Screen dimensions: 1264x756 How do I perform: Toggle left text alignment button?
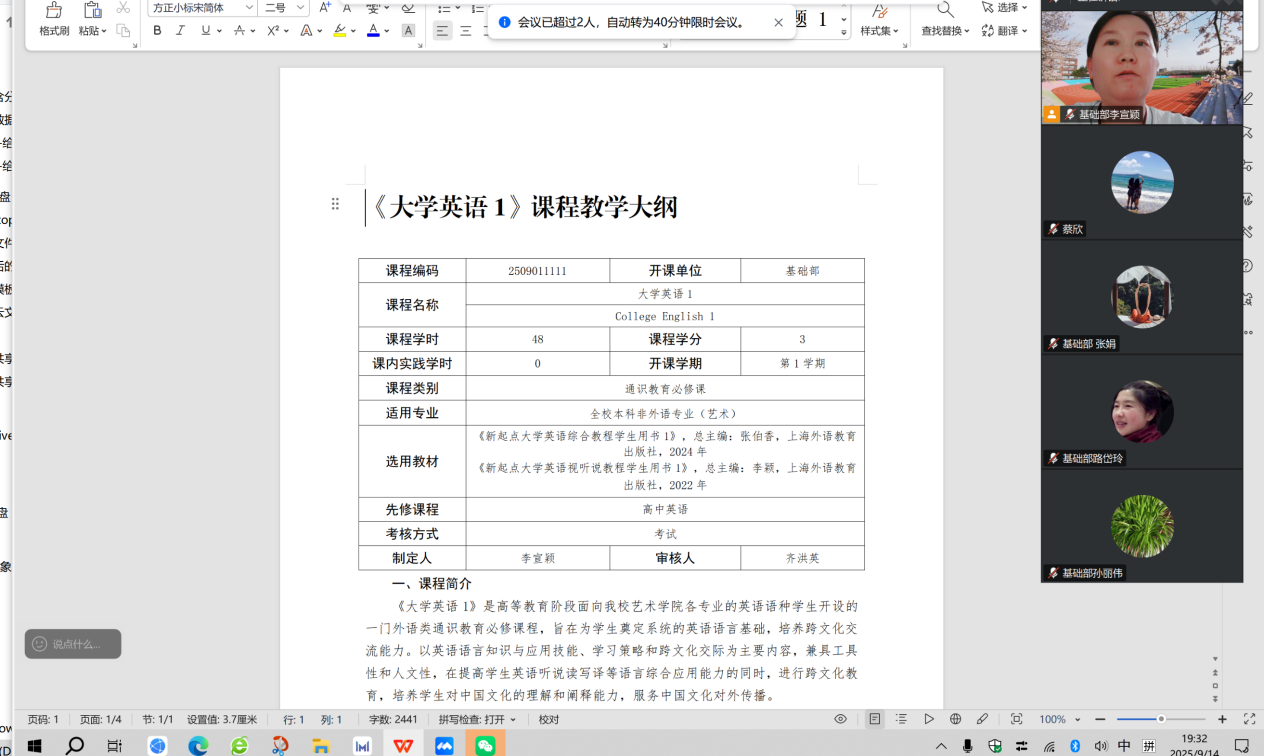tap(442, 31)
